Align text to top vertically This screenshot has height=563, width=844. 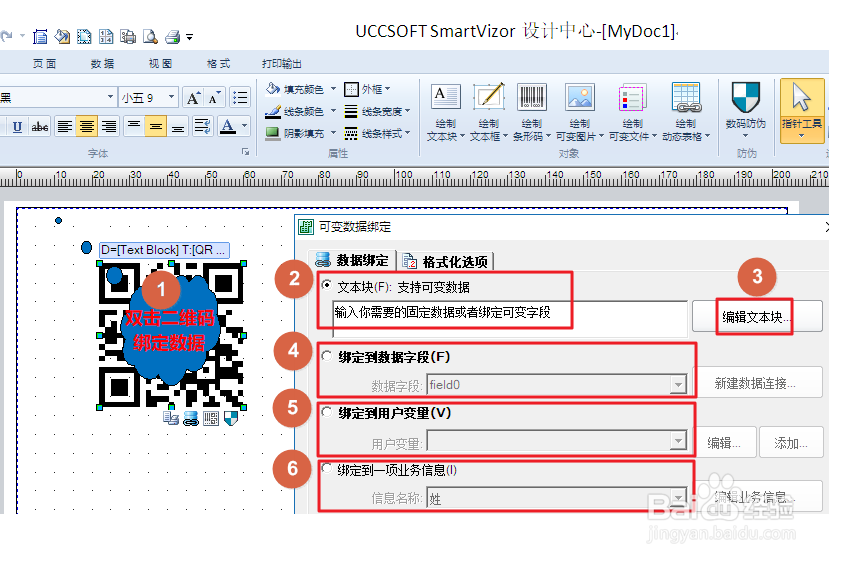pyautogui.click(x=133, y=126)
